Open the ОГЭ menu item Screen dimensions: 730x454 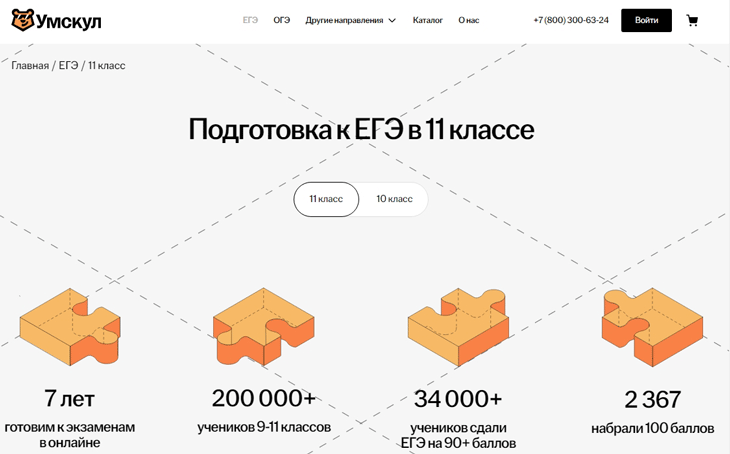click(282, 20)
